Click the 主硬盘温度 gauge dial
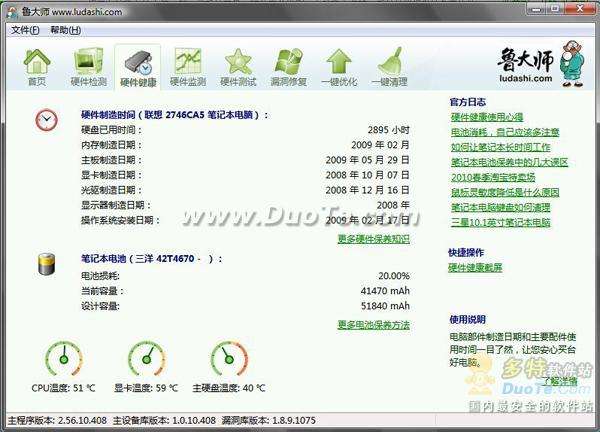Viewport: 600px width, 432px height. (229, 359)
